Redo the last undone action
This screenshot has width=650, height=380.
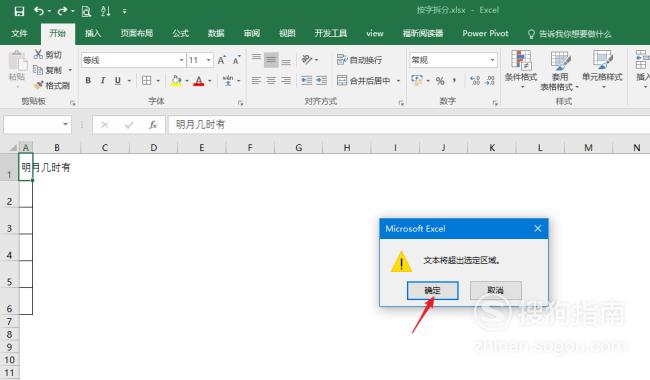62,11
